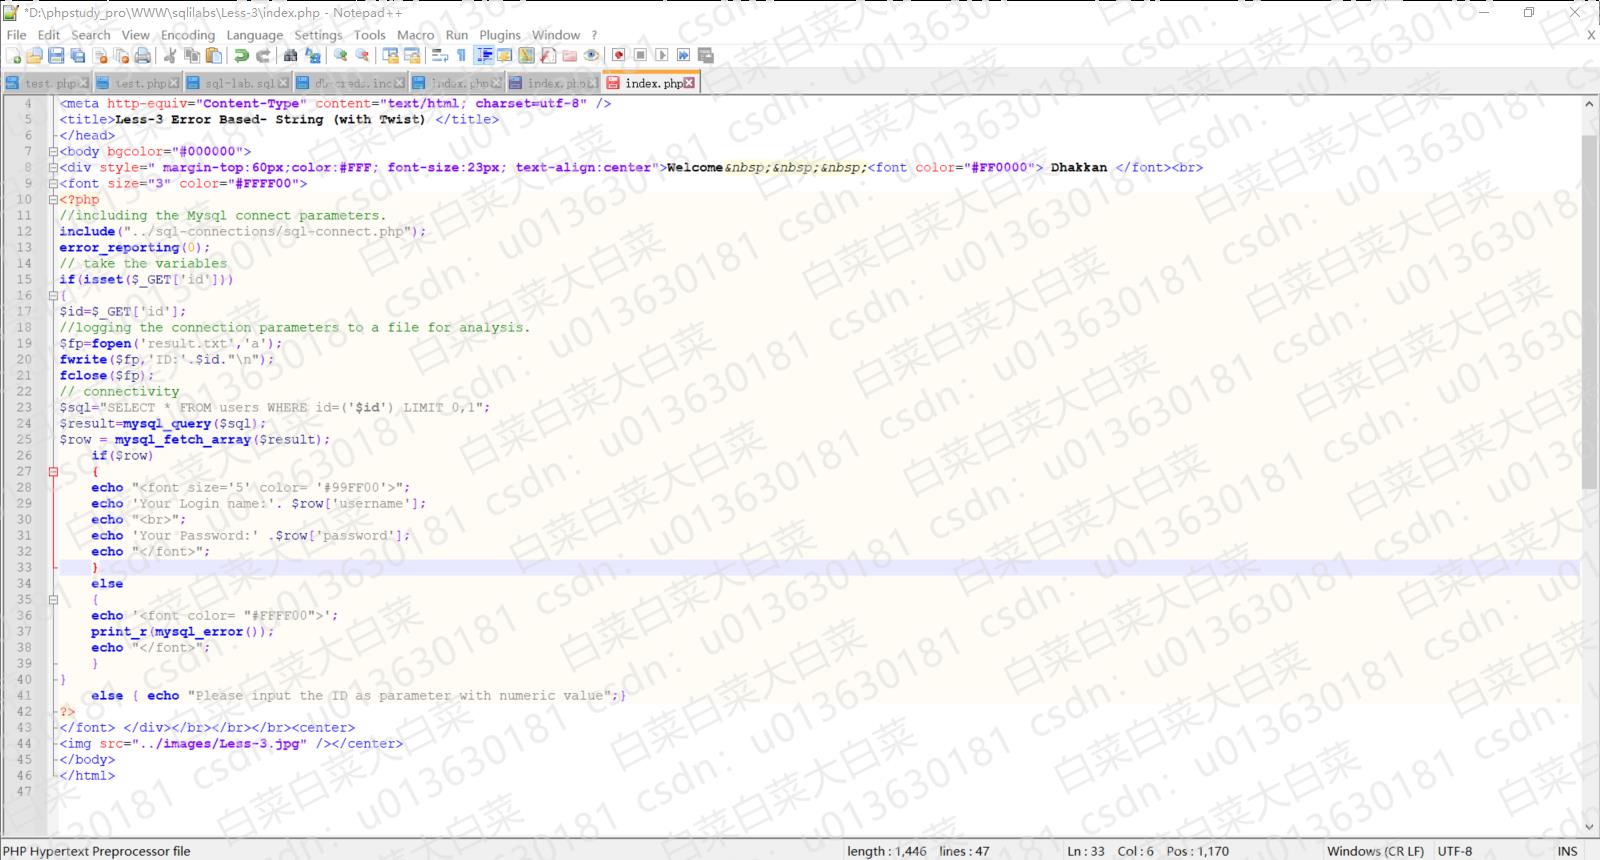Save the current file via Save icon
The height and width of the screenshot is (860, 1600).
point(56,55)
